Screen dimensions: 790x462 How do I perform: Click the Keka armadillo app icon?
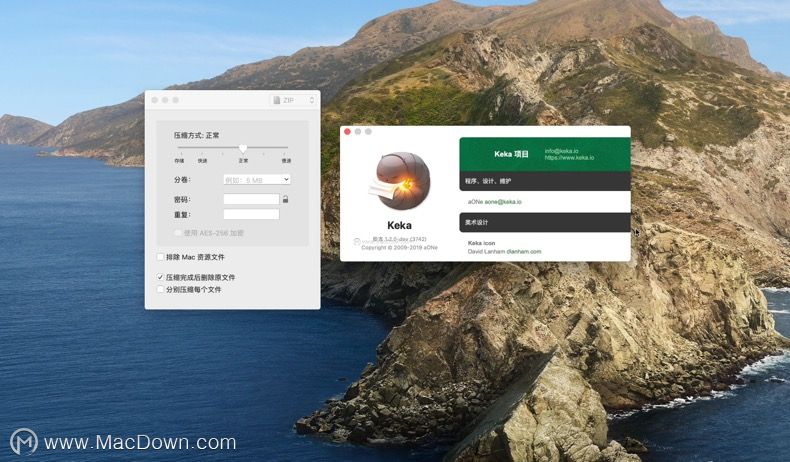401,181
